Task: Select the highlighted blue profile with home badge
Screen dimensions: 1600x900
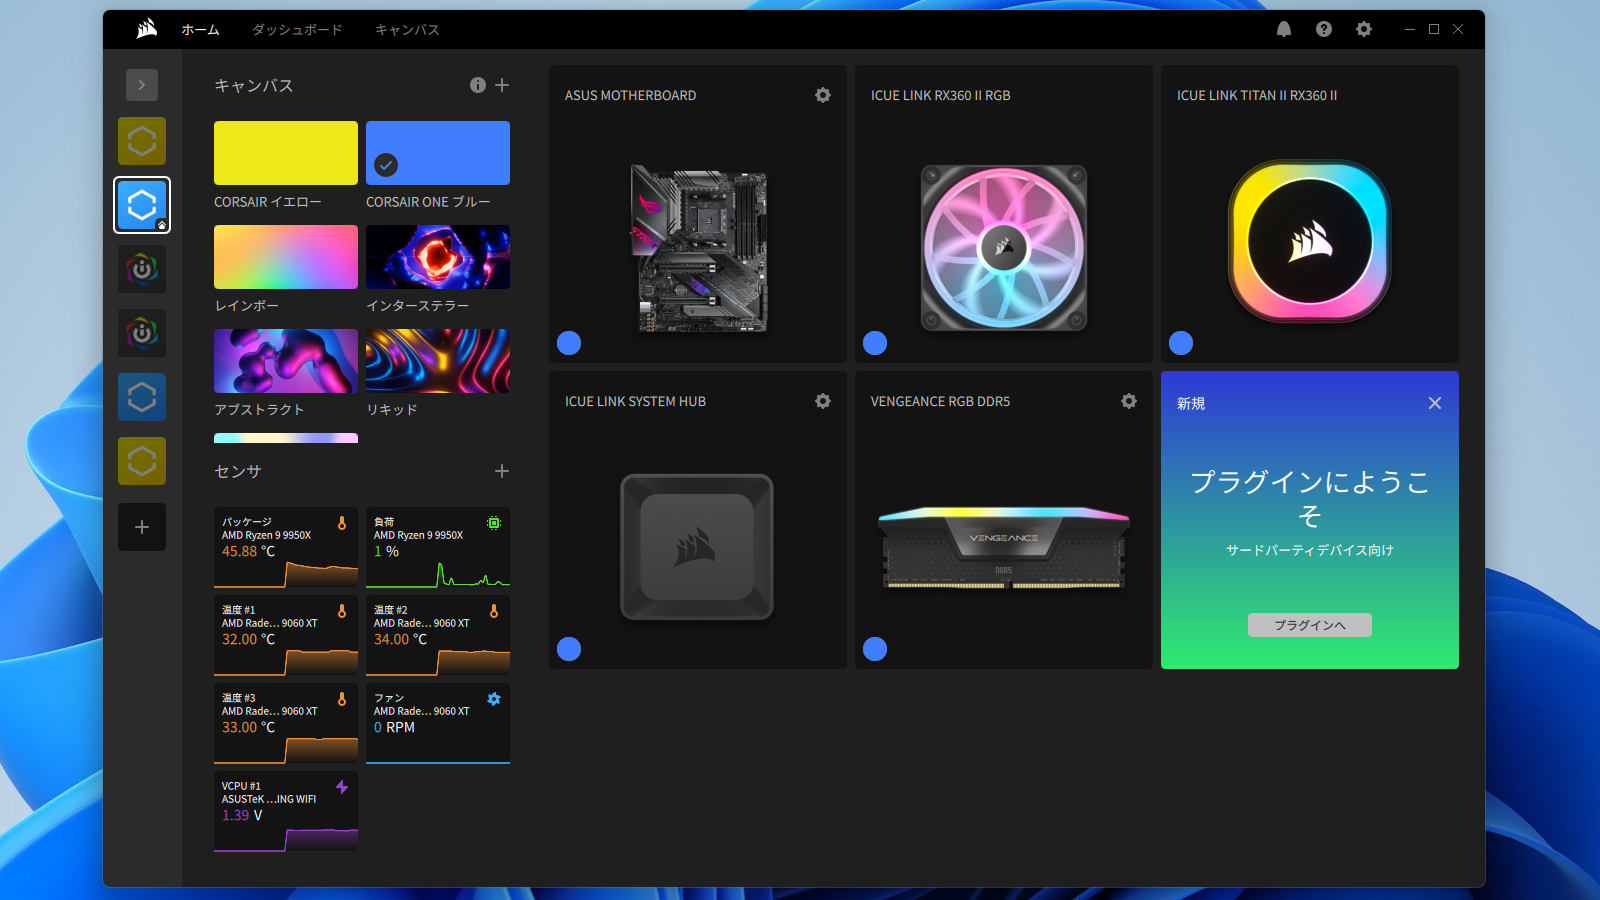Action: click(142, 205)
